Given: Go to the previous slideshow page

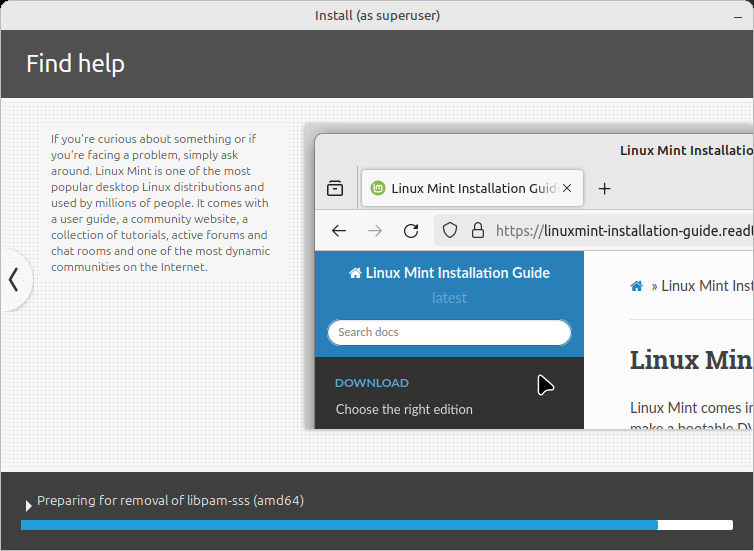Looking at the screenshot, I should coord(14,280).
